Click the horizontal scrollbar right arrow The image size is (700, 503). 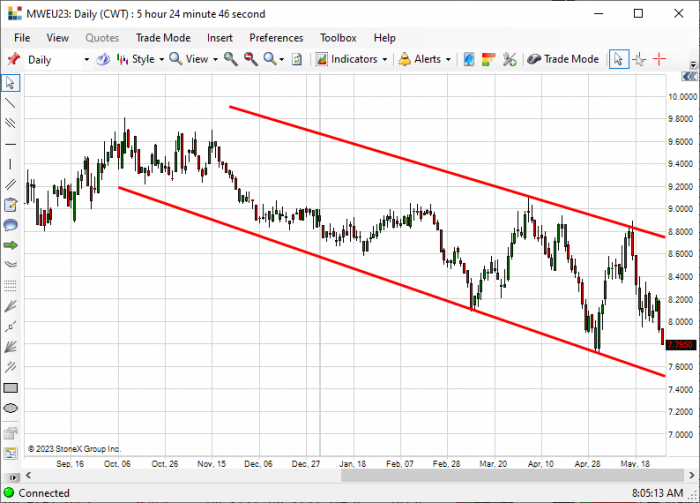click(692, 475)
